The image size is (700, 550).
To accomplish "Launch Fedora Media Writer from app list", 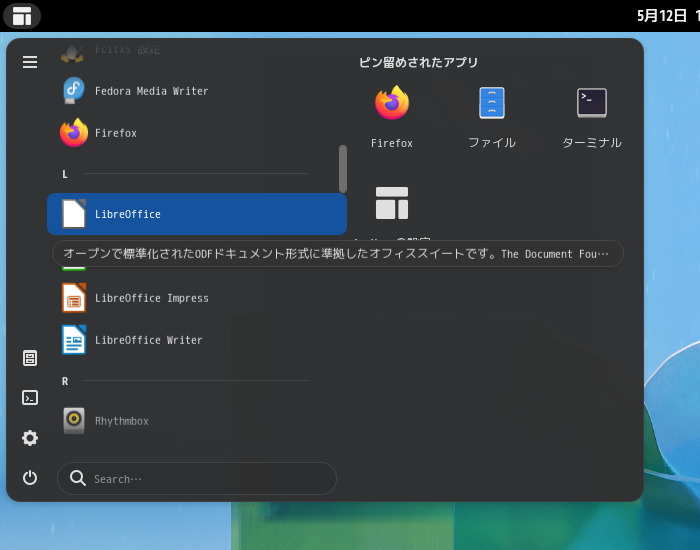I will [197, 91].
